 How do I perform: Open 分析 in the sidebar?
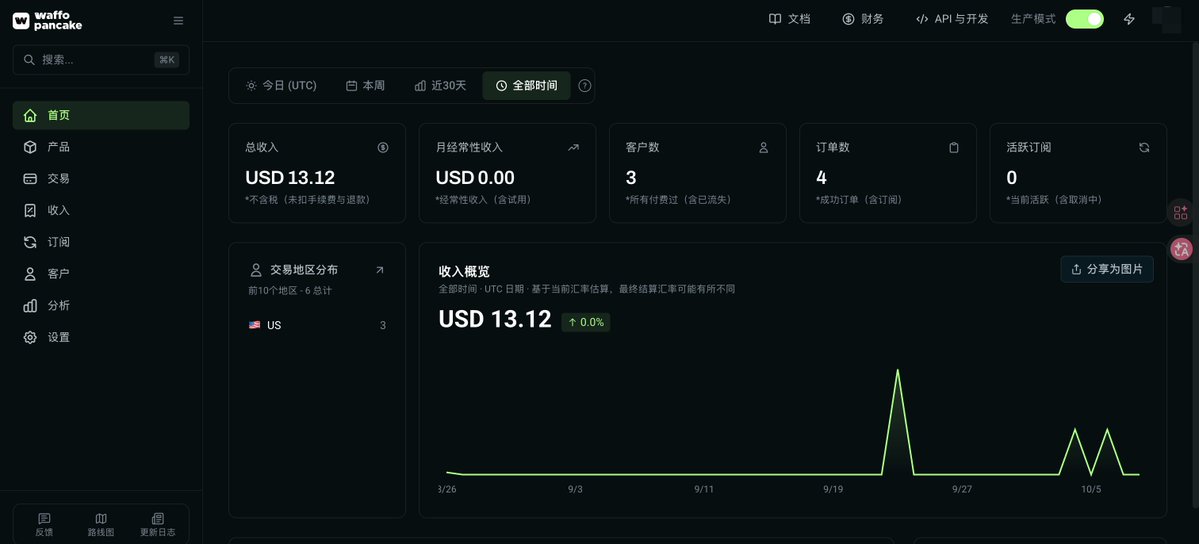(x=101, y=305)
